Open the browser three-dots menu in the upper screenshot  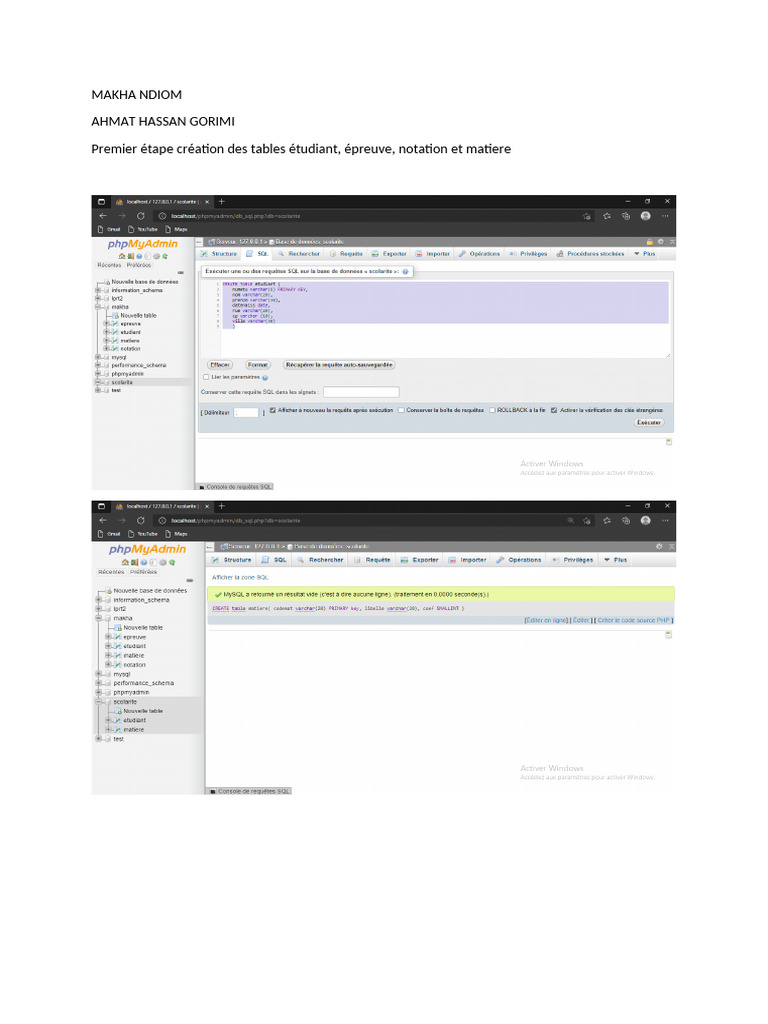click(665, 216)
